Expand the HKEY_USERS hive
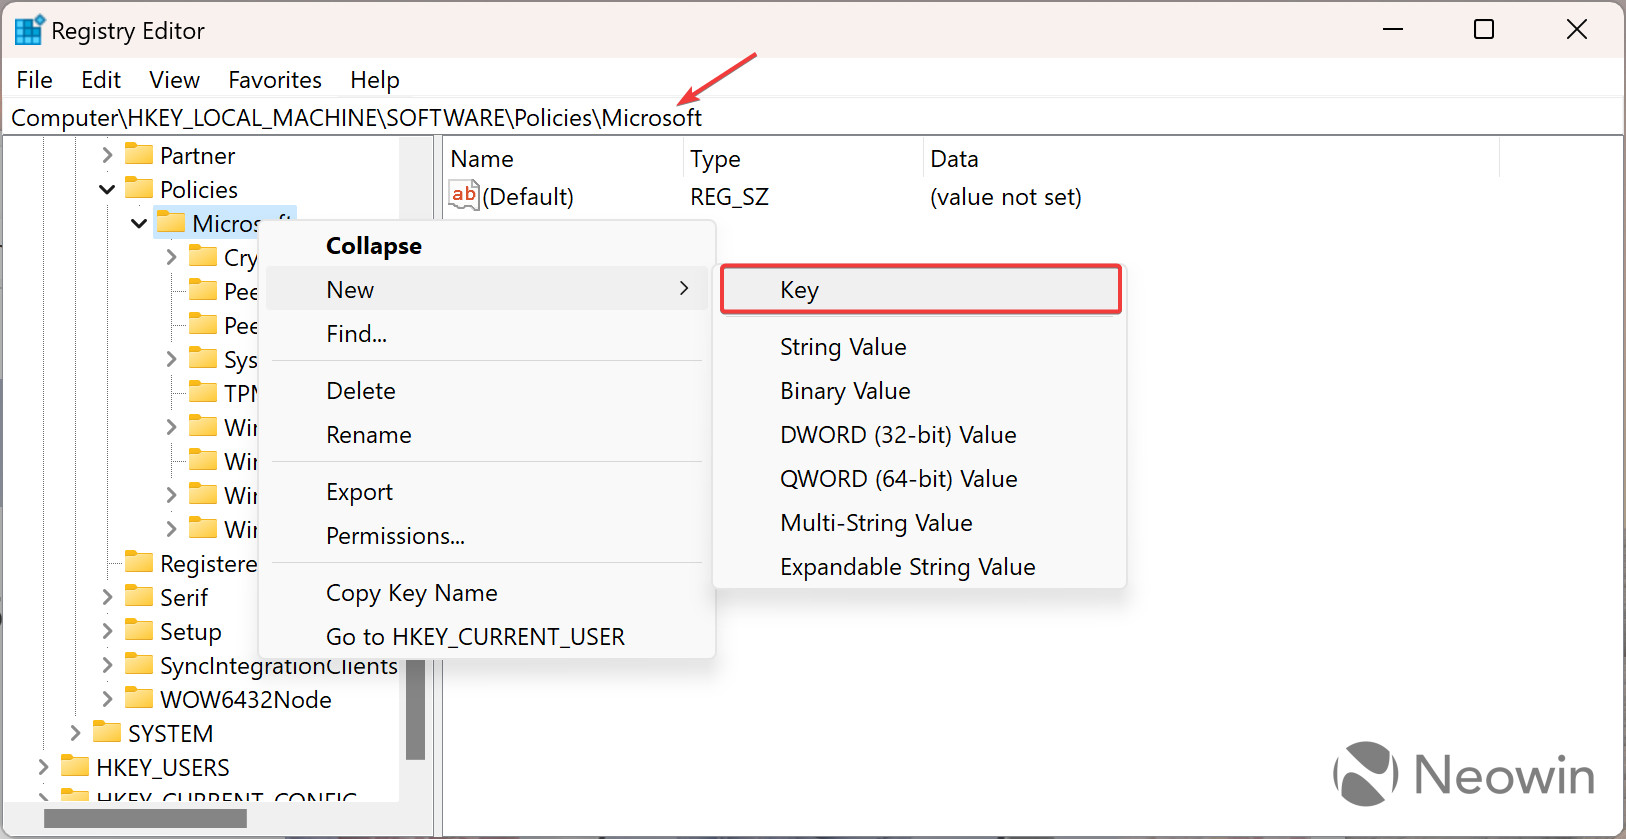This screenshot has height=839, width=1626. pyautogui.click(x=43, y=767)
